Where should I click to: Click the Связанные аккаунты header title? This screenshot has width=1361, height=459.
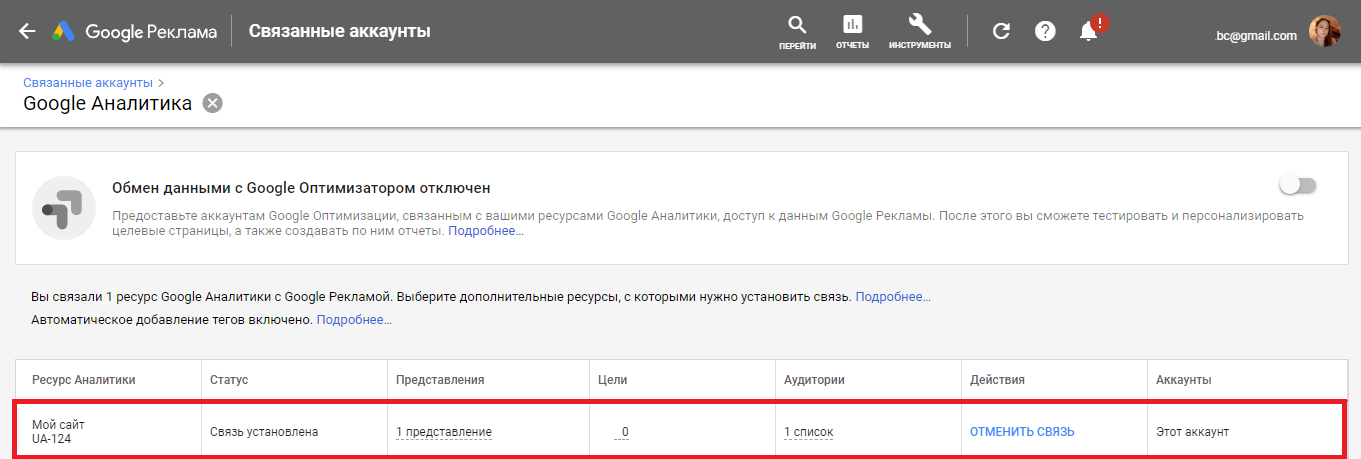tap(339, 31)
